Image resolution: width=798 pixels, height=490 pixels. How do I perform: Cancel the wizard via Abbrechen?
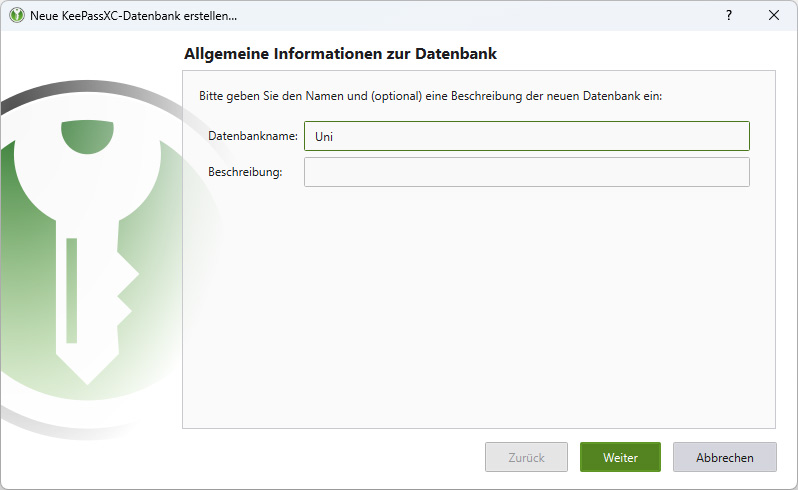725,457
